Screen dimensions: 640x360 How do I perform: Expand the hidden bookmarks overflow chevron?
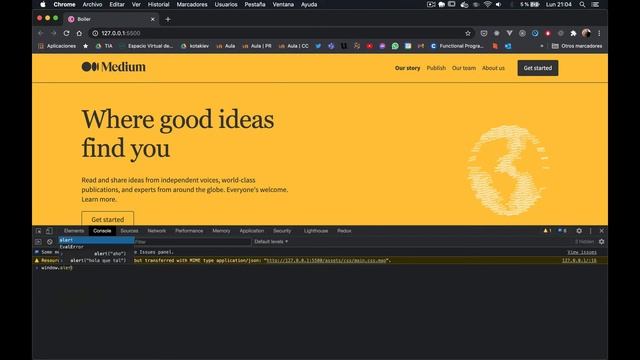[542, 46]
